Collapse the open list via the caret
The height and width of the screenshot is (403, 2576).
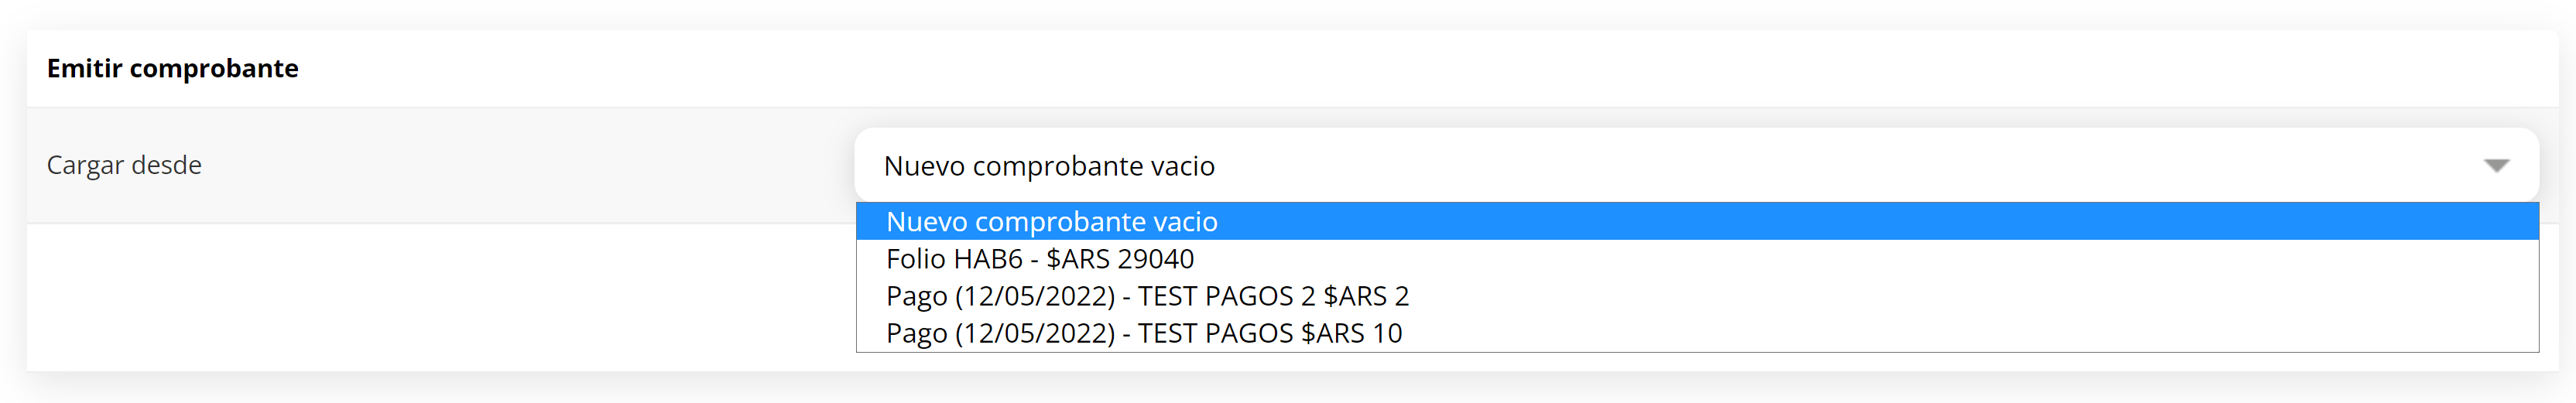pos(2496,165)
